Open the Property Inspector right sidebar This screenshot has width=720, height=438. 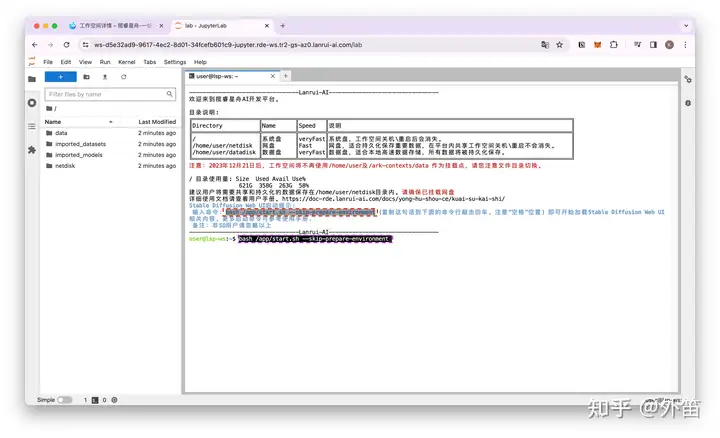[688, 79]
